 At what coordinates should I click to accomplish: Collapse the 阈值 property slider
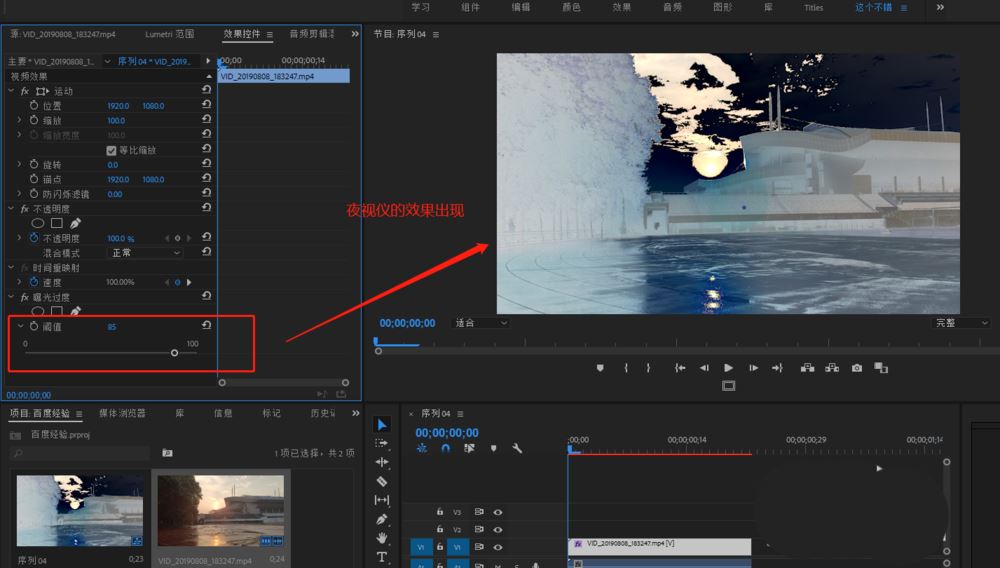click(20, 326)
